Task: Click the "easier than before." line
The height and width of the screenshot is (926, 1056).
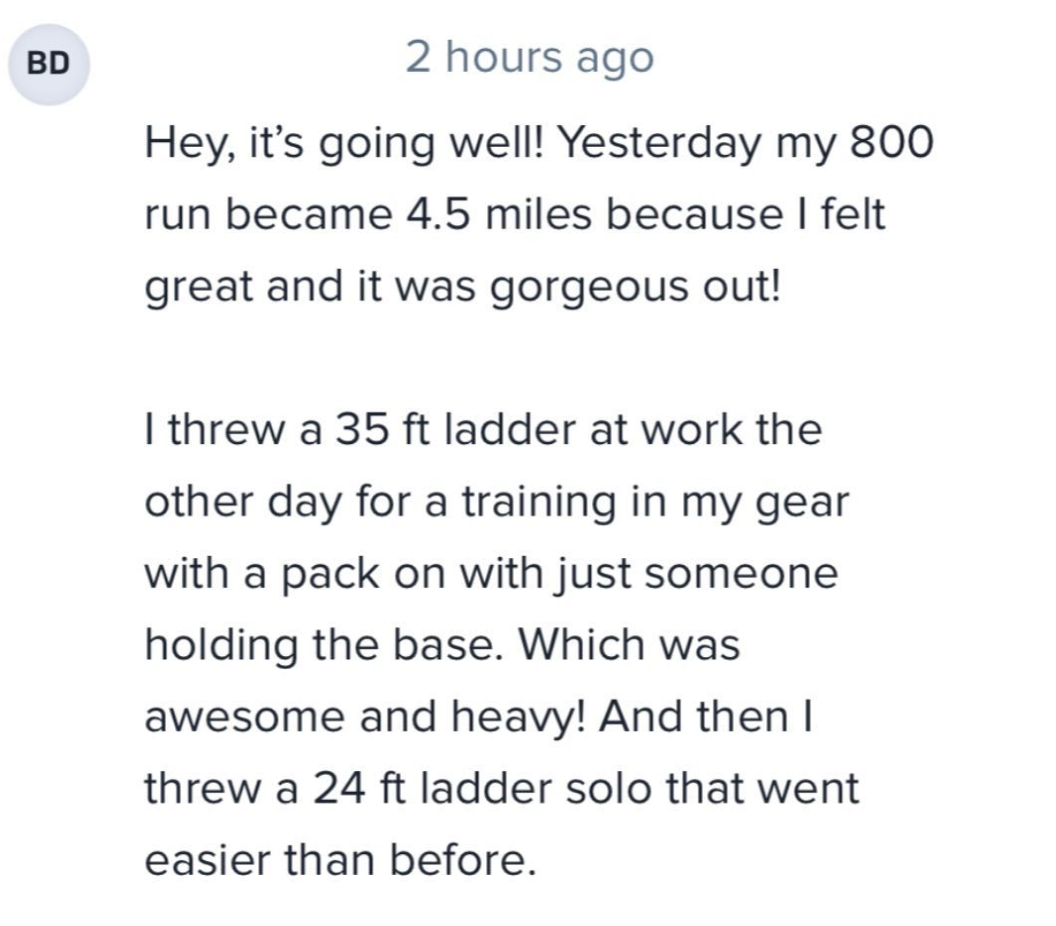Action: pos(336,860)
